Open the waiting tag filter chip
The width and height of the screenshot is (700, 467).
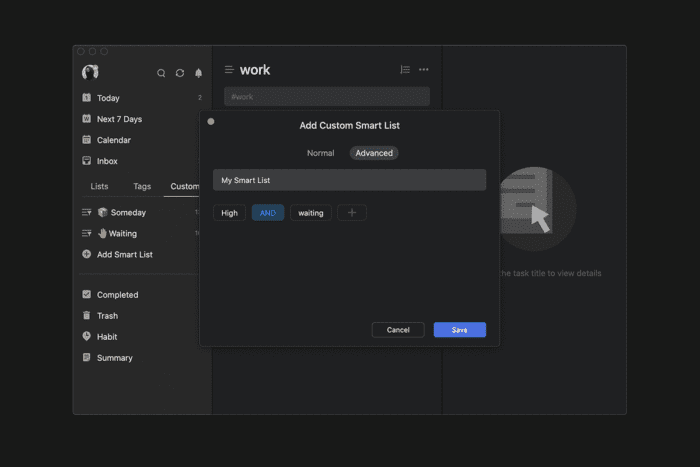311,213
